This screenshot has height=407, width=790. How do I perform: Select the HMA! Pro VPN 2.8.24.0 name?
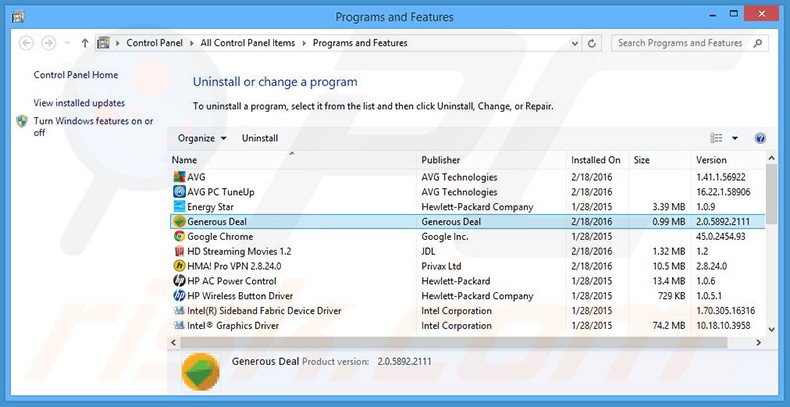(234, 266)
